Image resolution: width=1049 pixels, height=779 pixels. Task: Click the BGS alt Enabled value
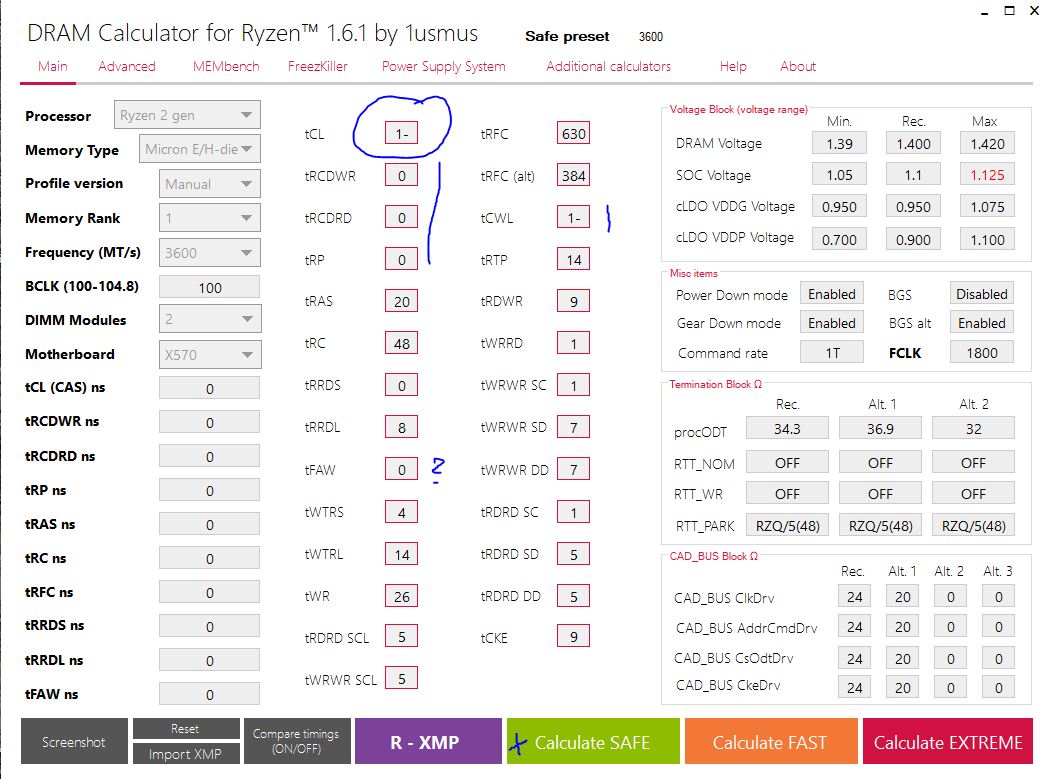point(981,323)
